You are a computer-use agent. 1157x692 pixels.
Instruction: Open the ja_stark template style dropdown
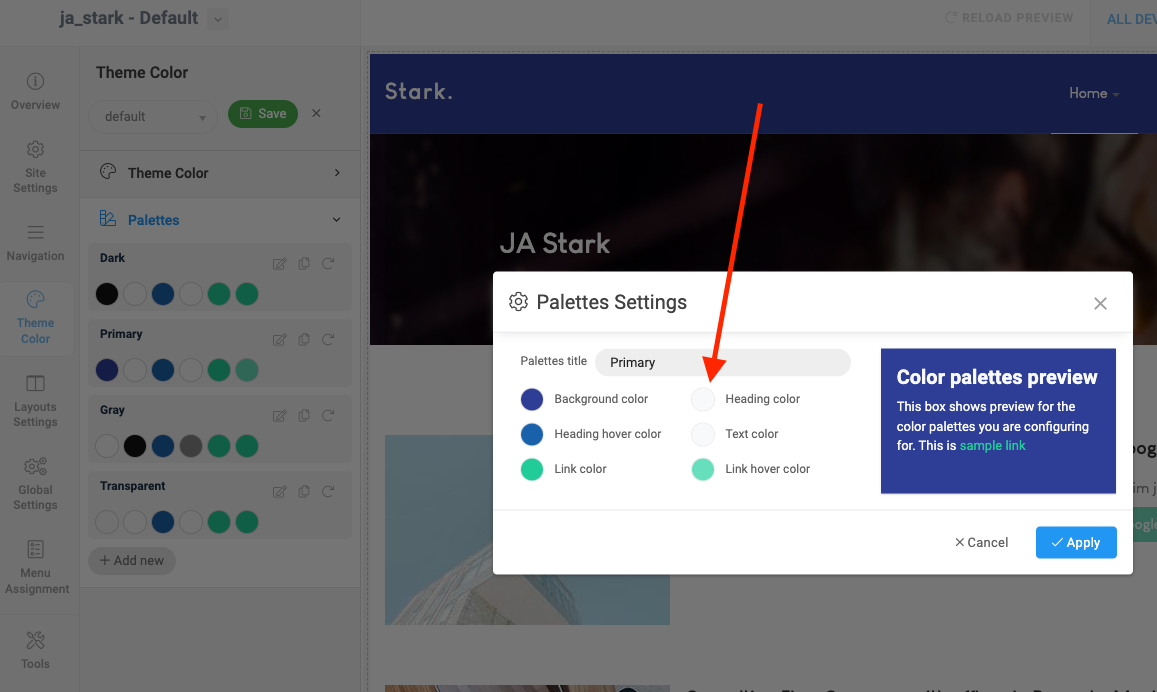(x=218, y=19)
